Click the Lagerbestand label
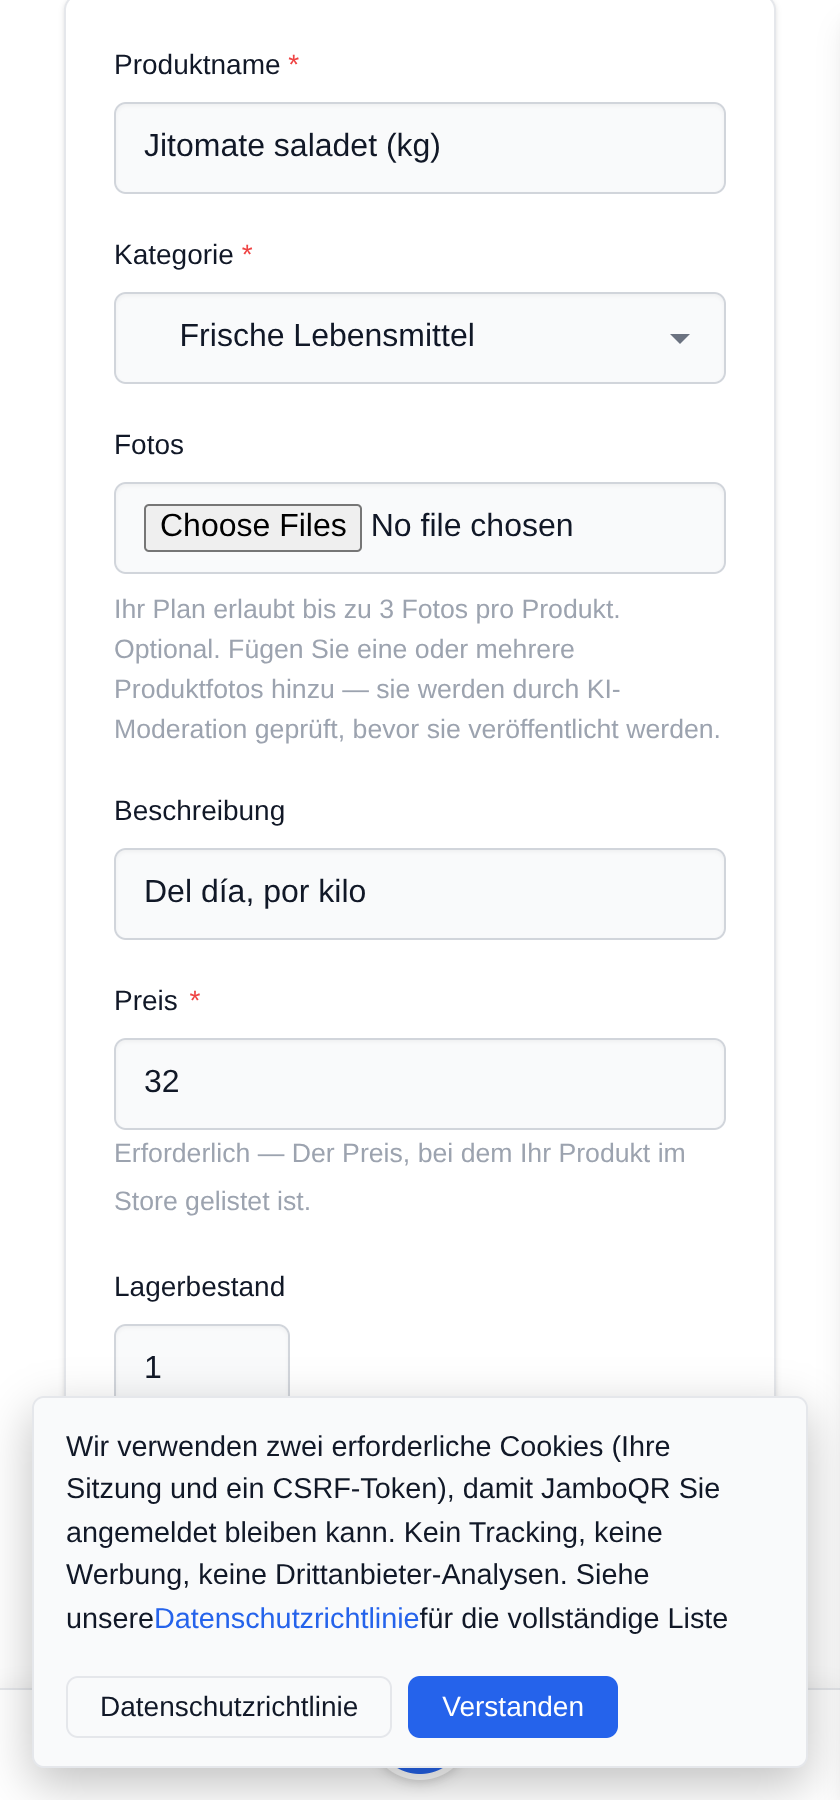840x1800 pixels. [x=200, y=1287]
